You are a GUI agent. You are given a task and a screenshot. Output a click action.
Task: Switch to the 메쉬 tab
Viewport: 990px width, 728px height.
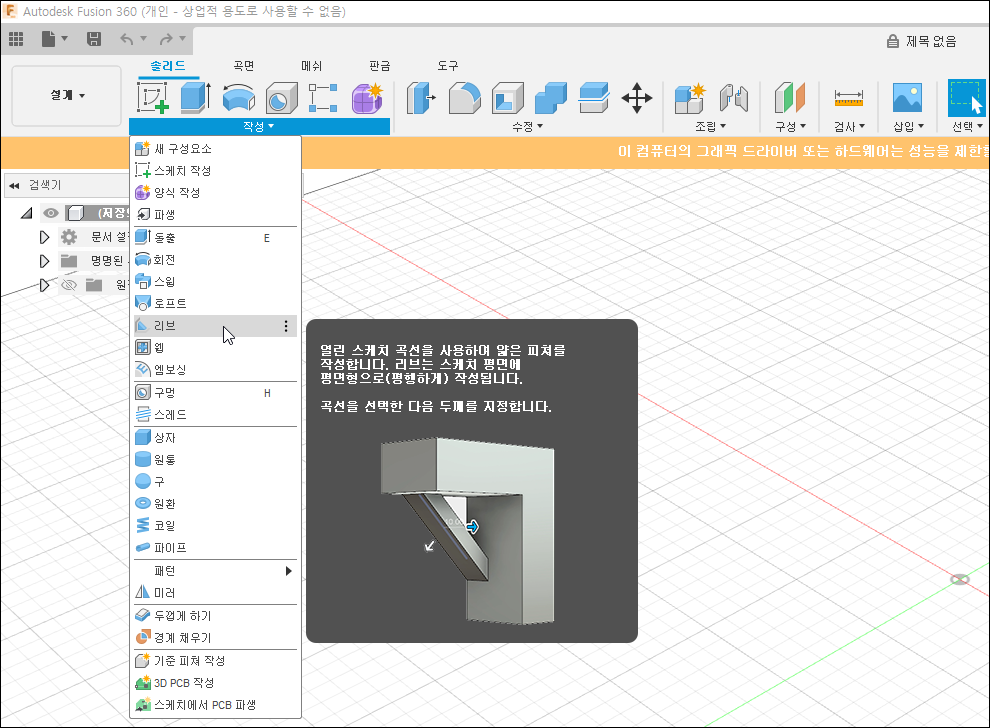311,66
